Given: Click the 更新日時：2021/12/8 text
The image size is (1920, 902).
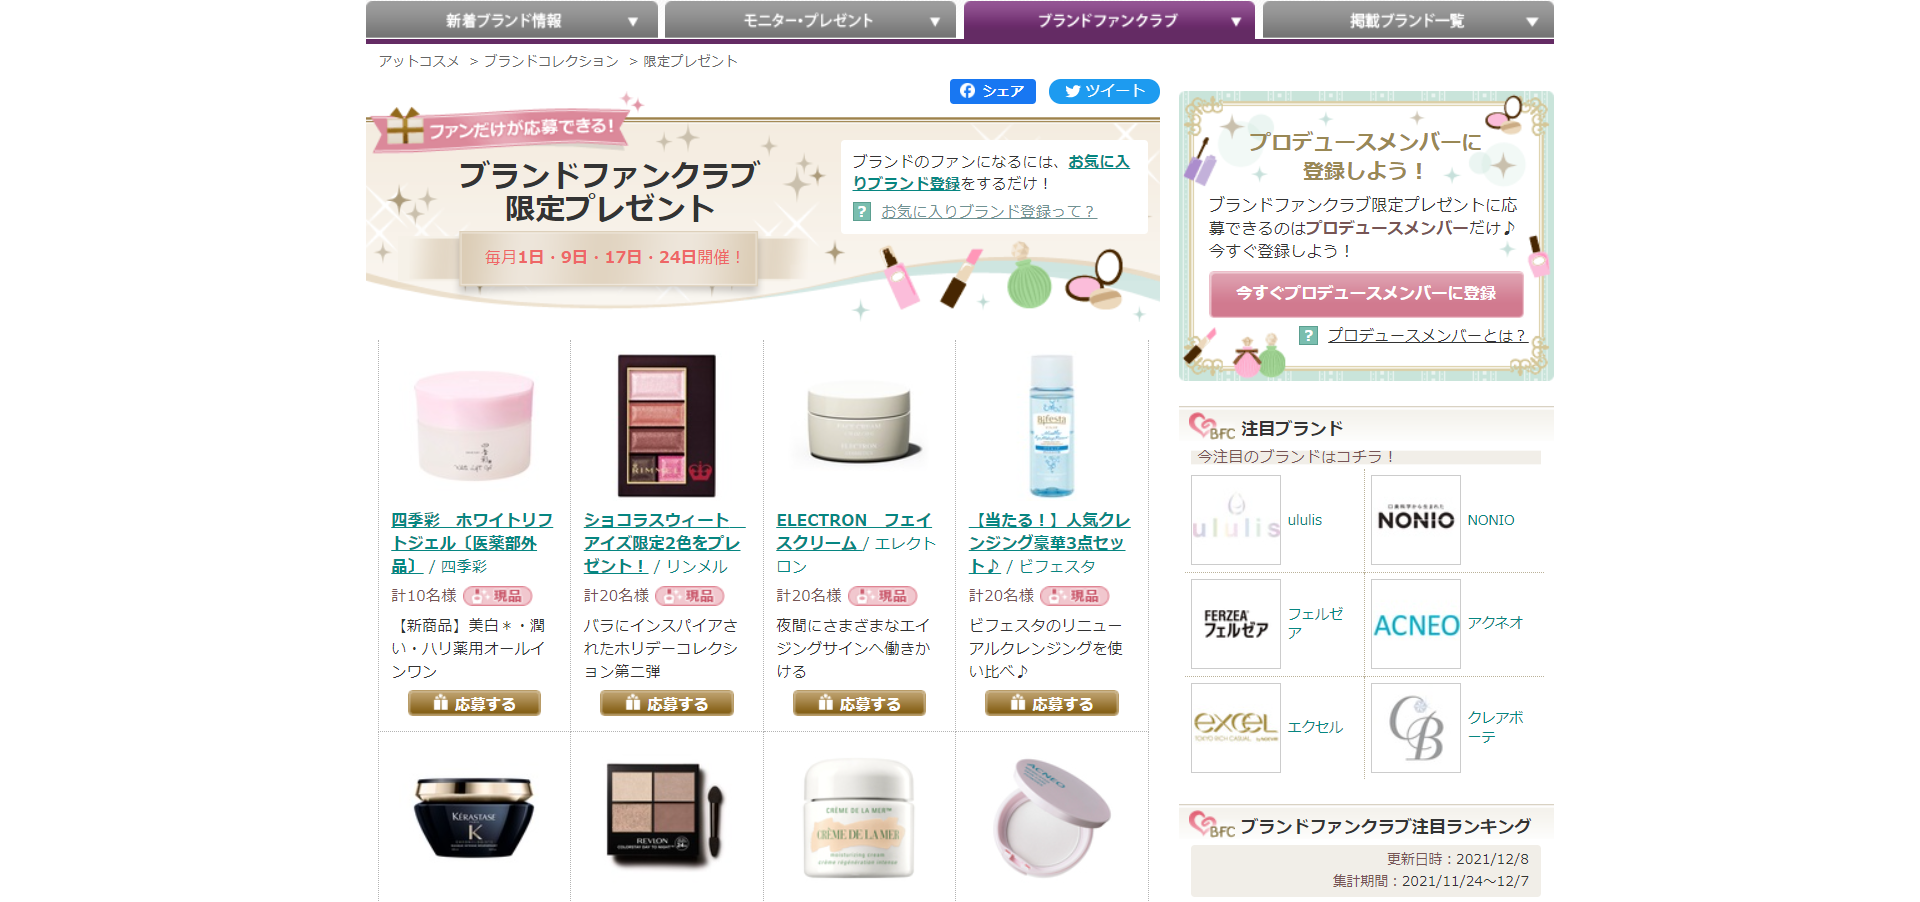Looking at the screenshot, I should pyautogui.click(x=1457, y=859).
